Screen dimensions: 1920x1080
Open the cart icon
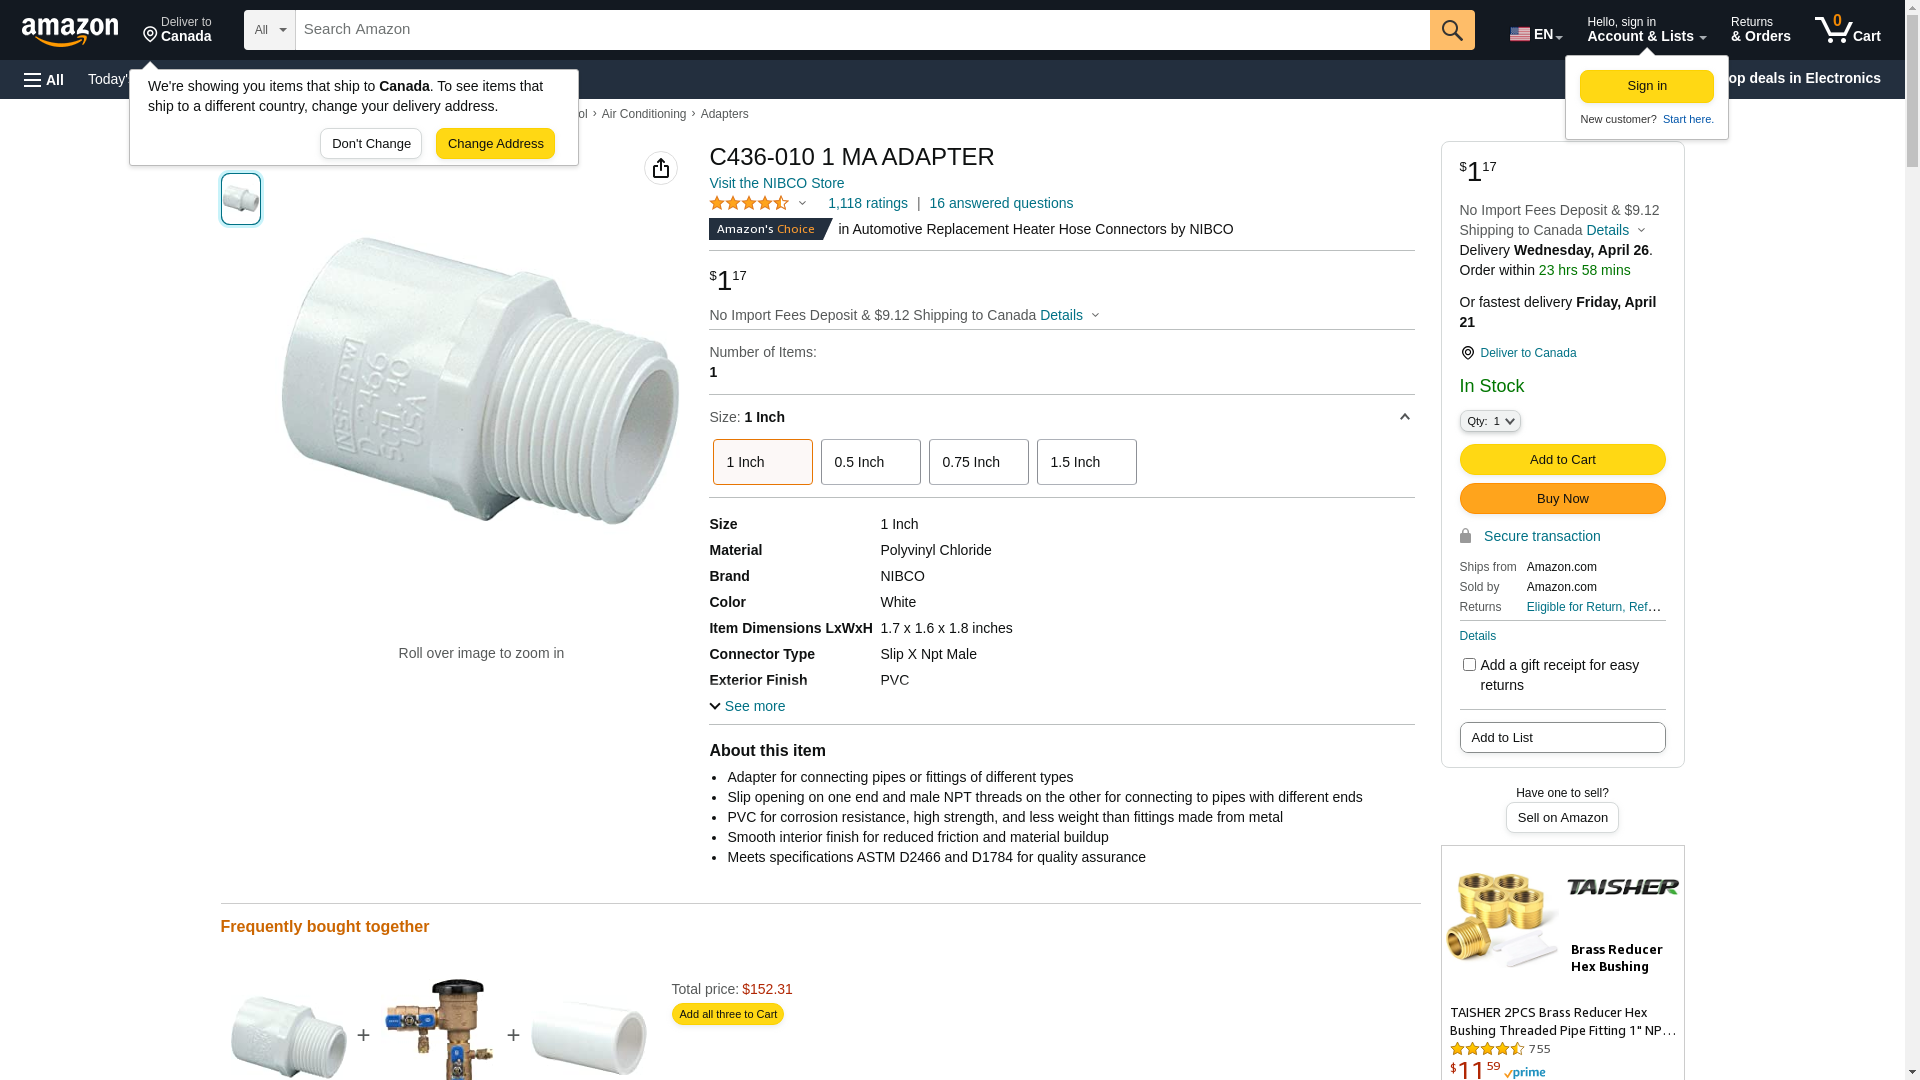tap(1847, 30)
